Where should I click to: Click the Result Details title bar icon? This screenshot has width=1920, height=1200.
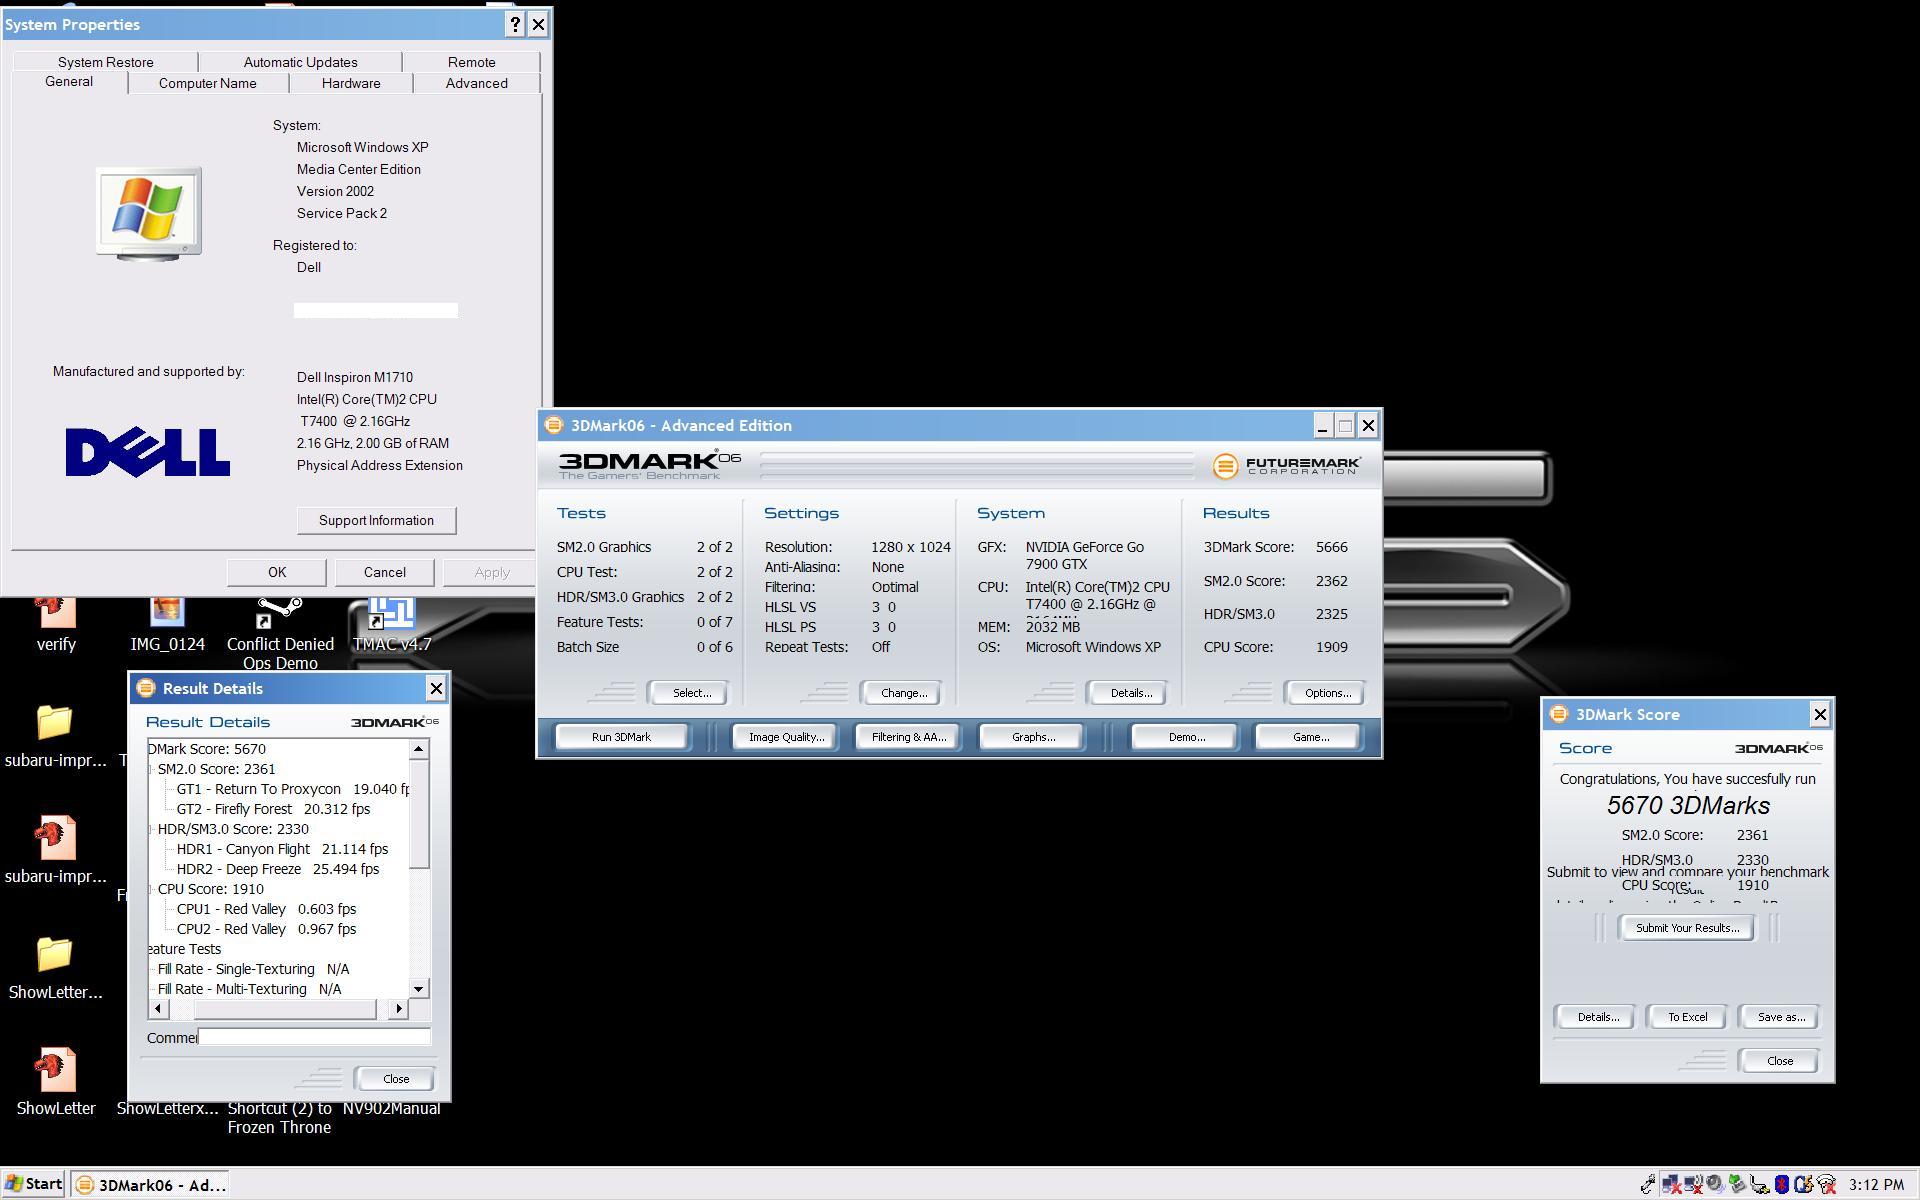pyautogui.click(x=146, y=688)
